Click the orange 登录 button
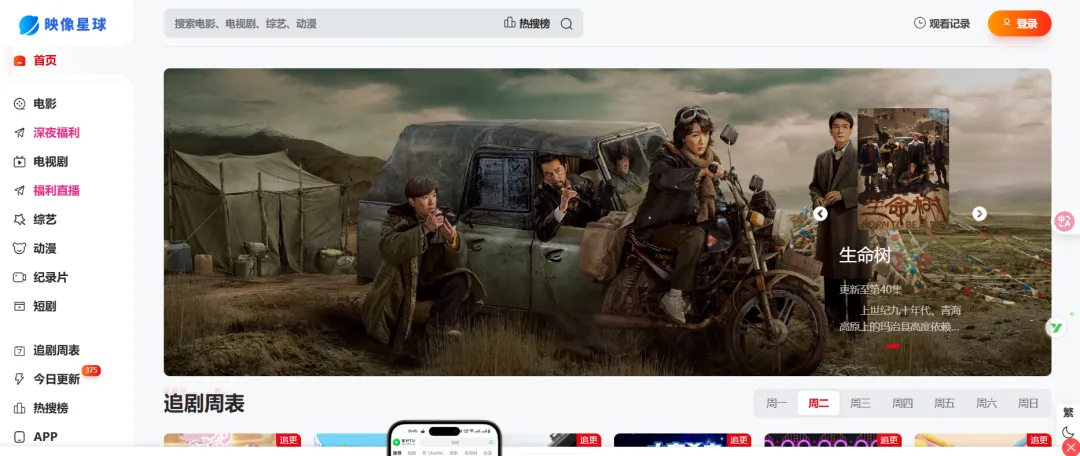Image resolution: width=1080 pixels, height=456 pixels. 1019,23
